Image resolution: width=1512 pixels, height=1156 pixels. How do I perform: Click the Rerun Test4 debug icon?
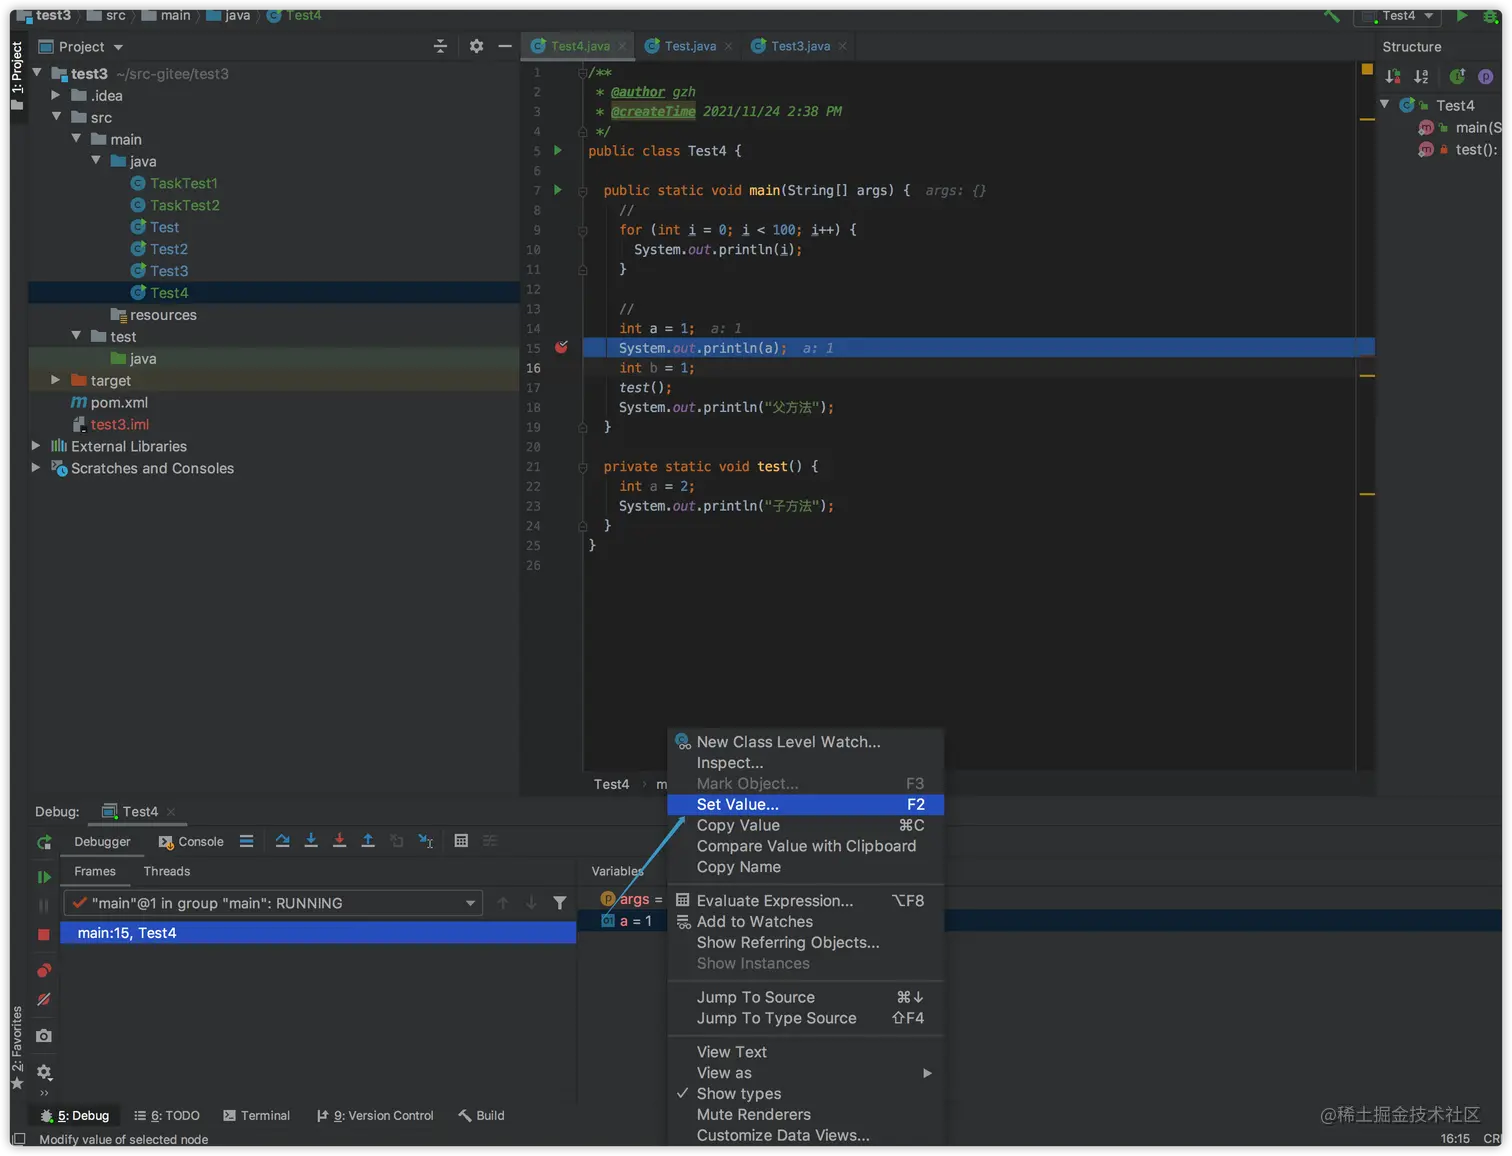click(x=44, y=843)
